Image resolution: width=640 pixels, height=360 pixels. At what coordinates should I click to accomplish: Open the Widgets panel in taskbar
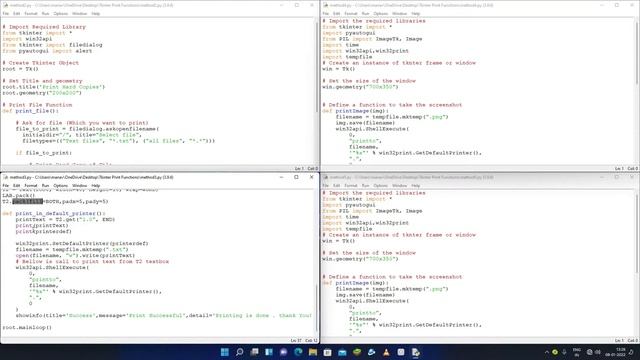[269, 352]
